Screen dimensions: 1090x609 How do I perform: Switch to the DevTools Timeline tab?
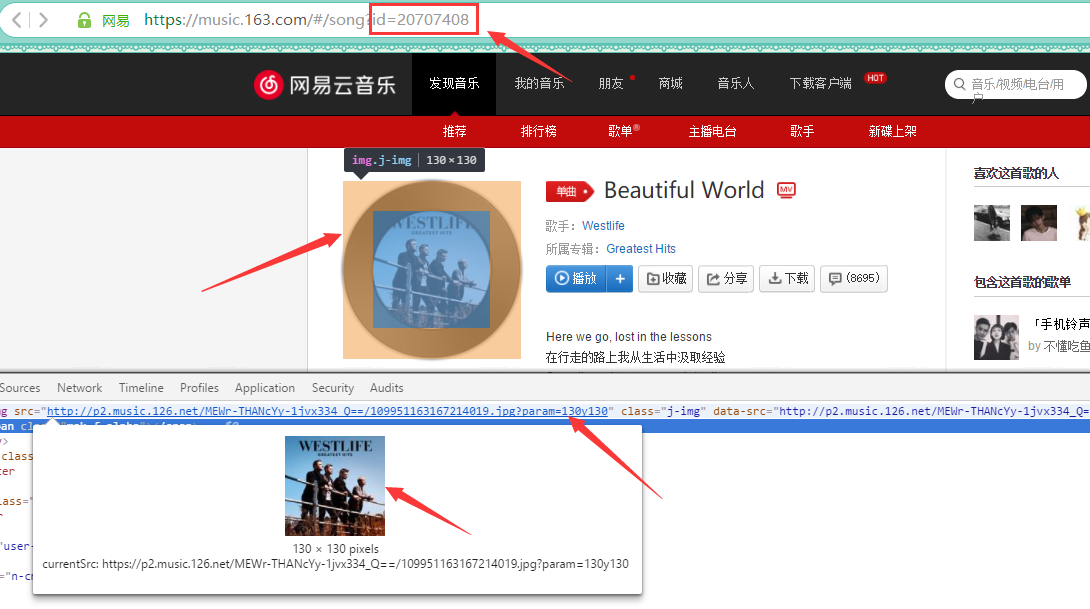(141, 388)
